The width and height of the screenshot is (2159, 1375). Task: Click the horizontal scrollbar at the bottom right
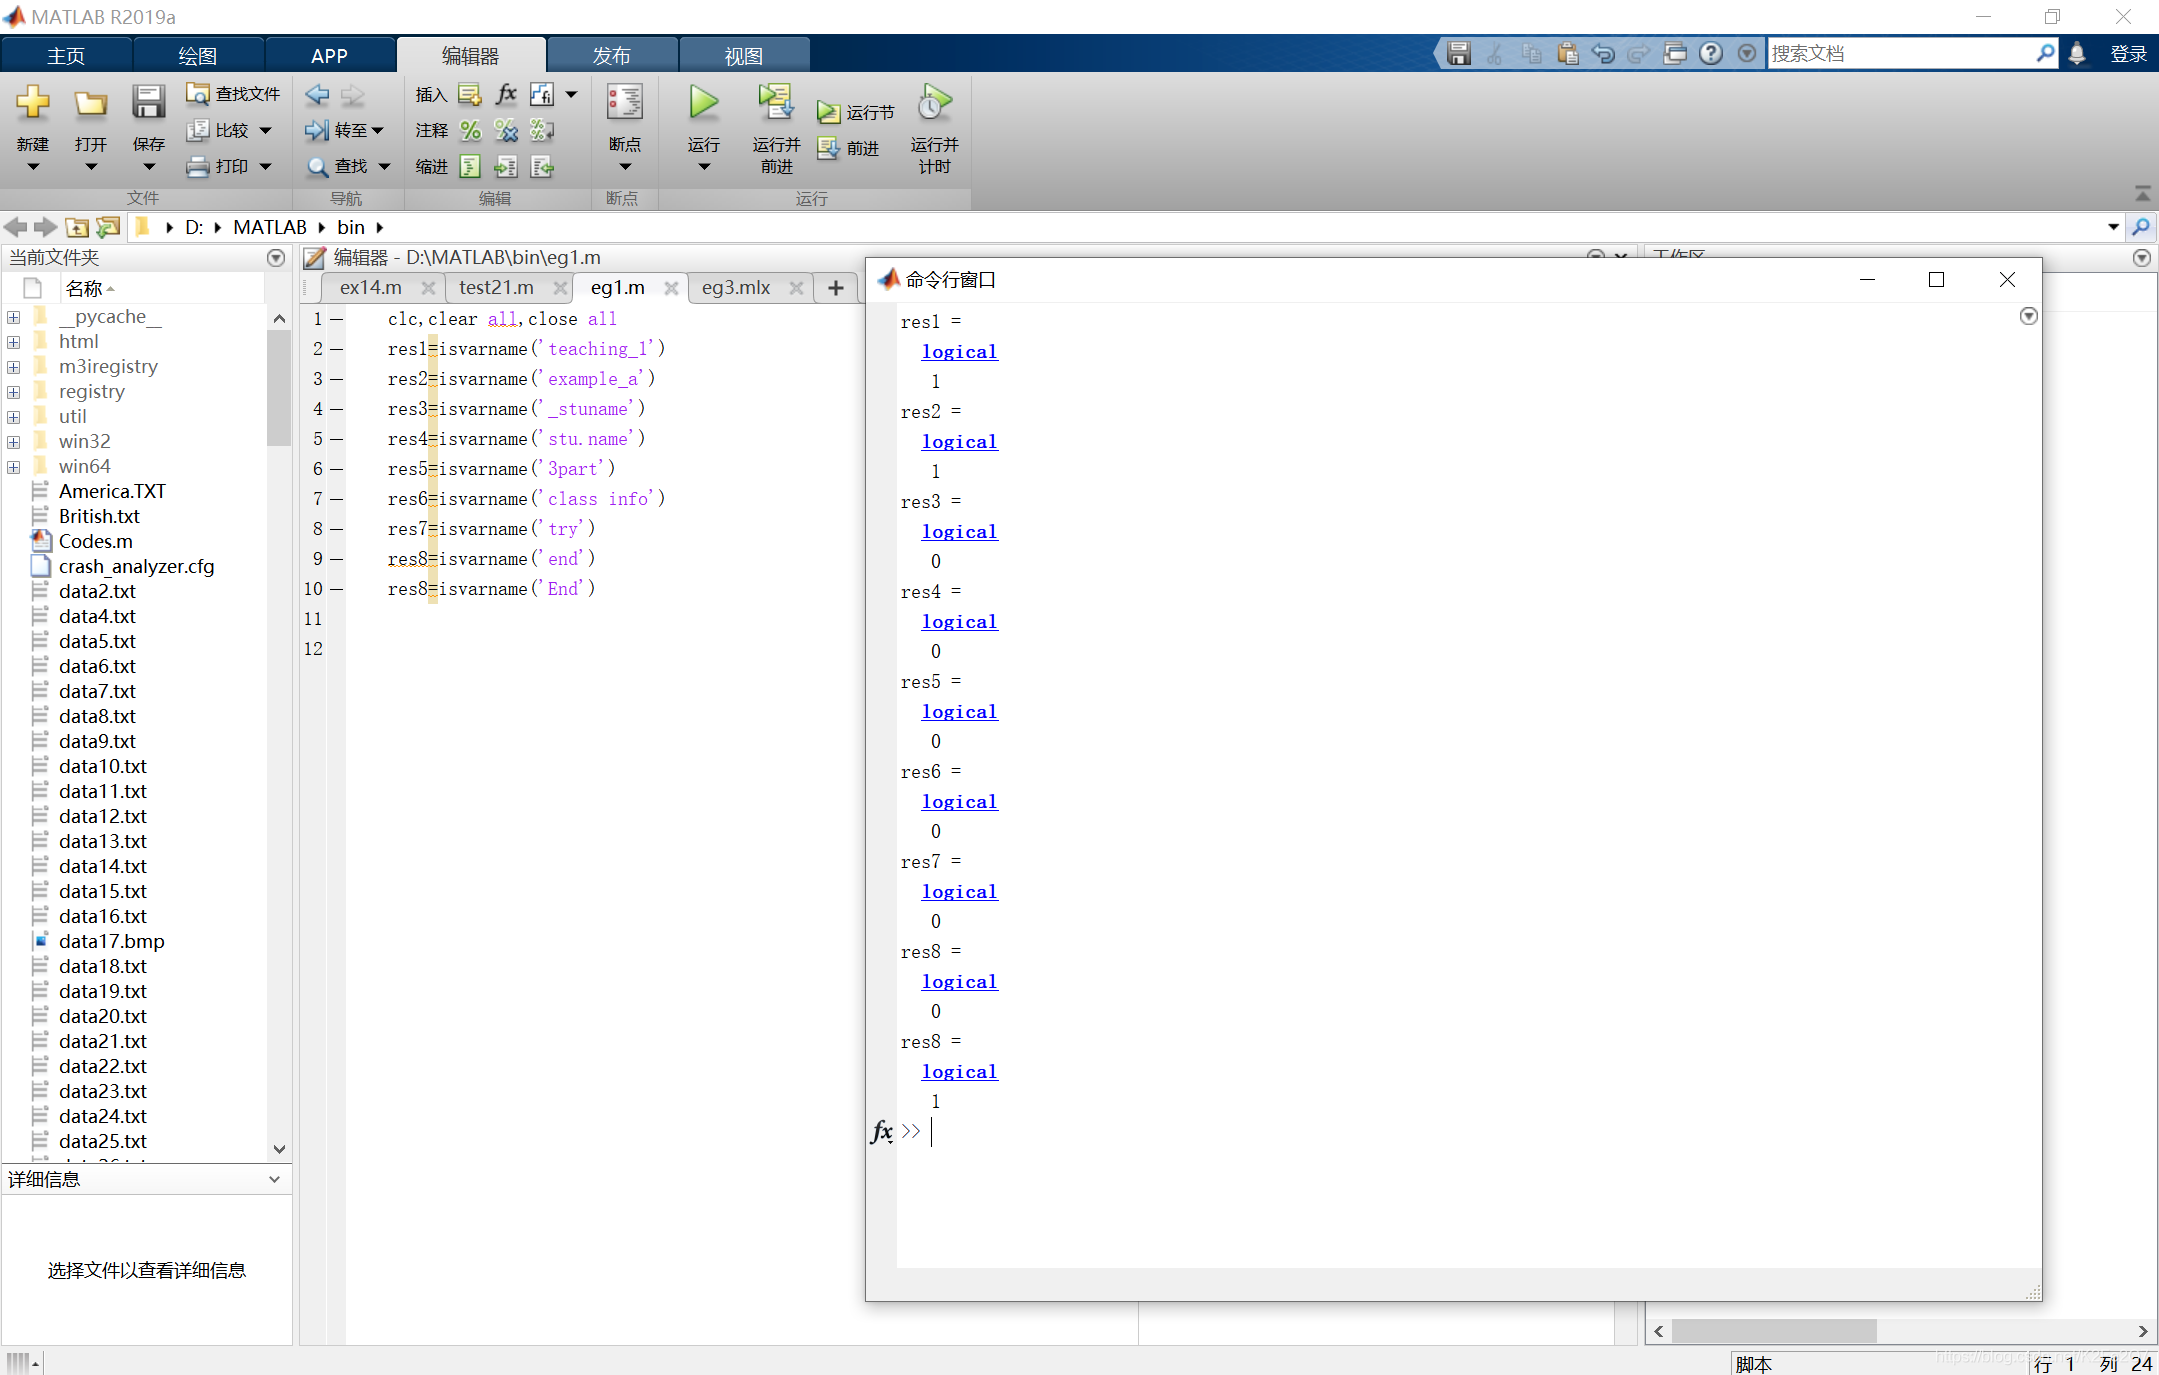[x=1773, y=1331]
